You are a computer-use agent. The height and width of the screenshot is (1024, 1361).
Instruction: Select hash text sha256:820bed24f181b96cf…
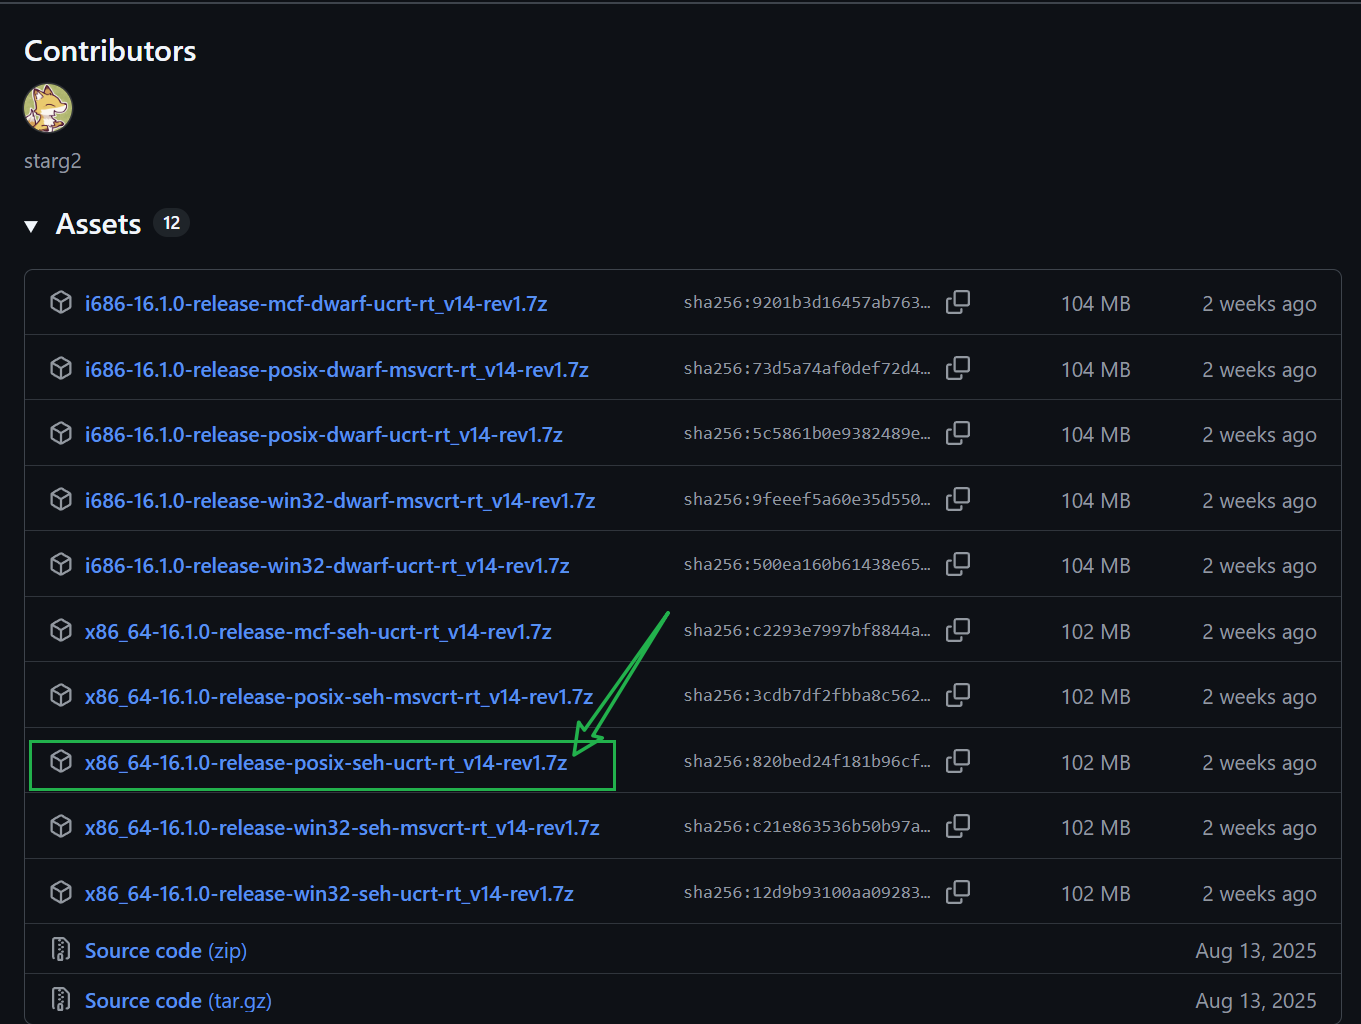(x=807, y=762)
